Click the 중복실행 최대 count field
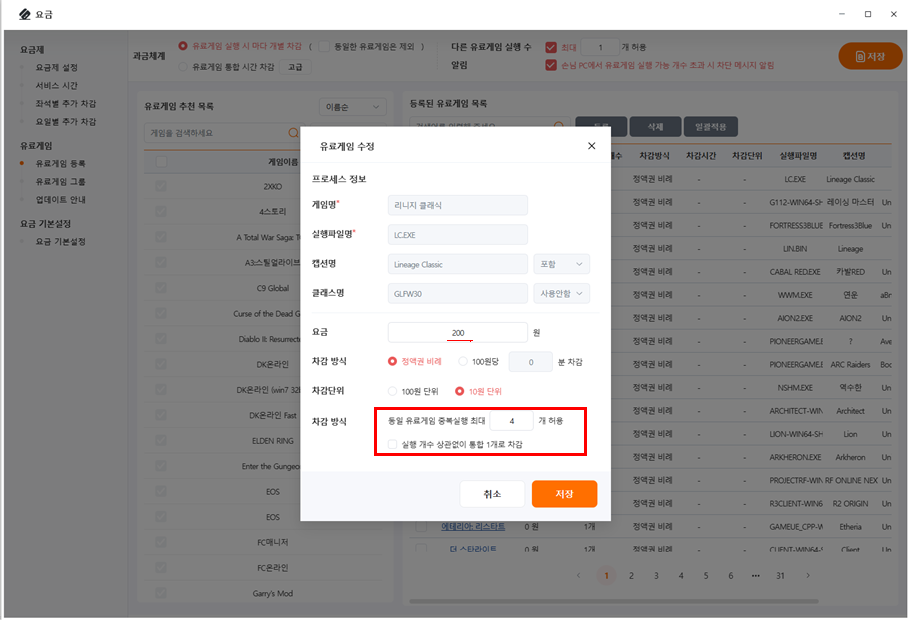This screenshot has height=620, width=908. click(511, 422)
